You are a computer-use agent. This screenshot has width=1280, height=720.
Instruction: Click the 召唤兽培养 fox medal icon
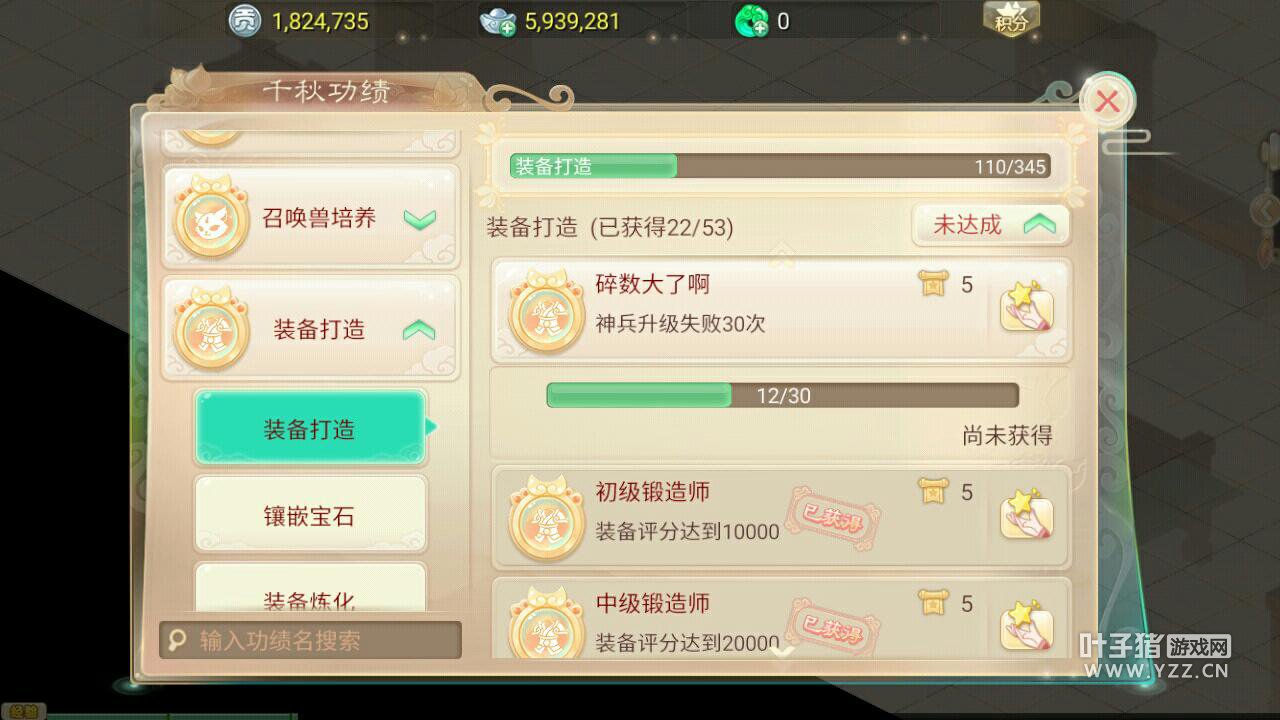(210, 219)
